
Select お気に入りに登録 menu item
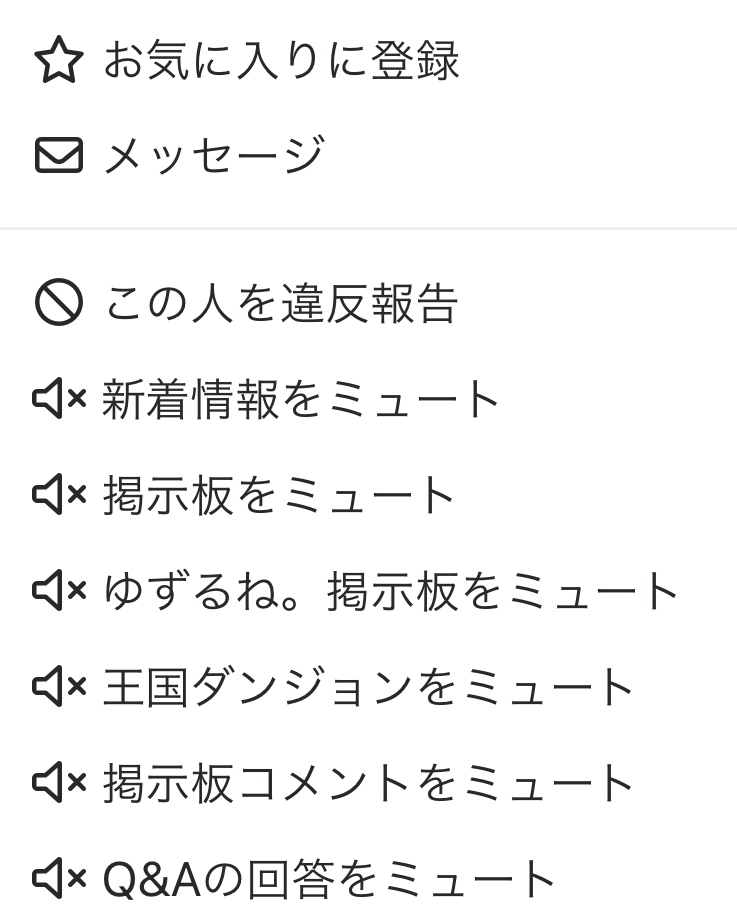[281, 61]
